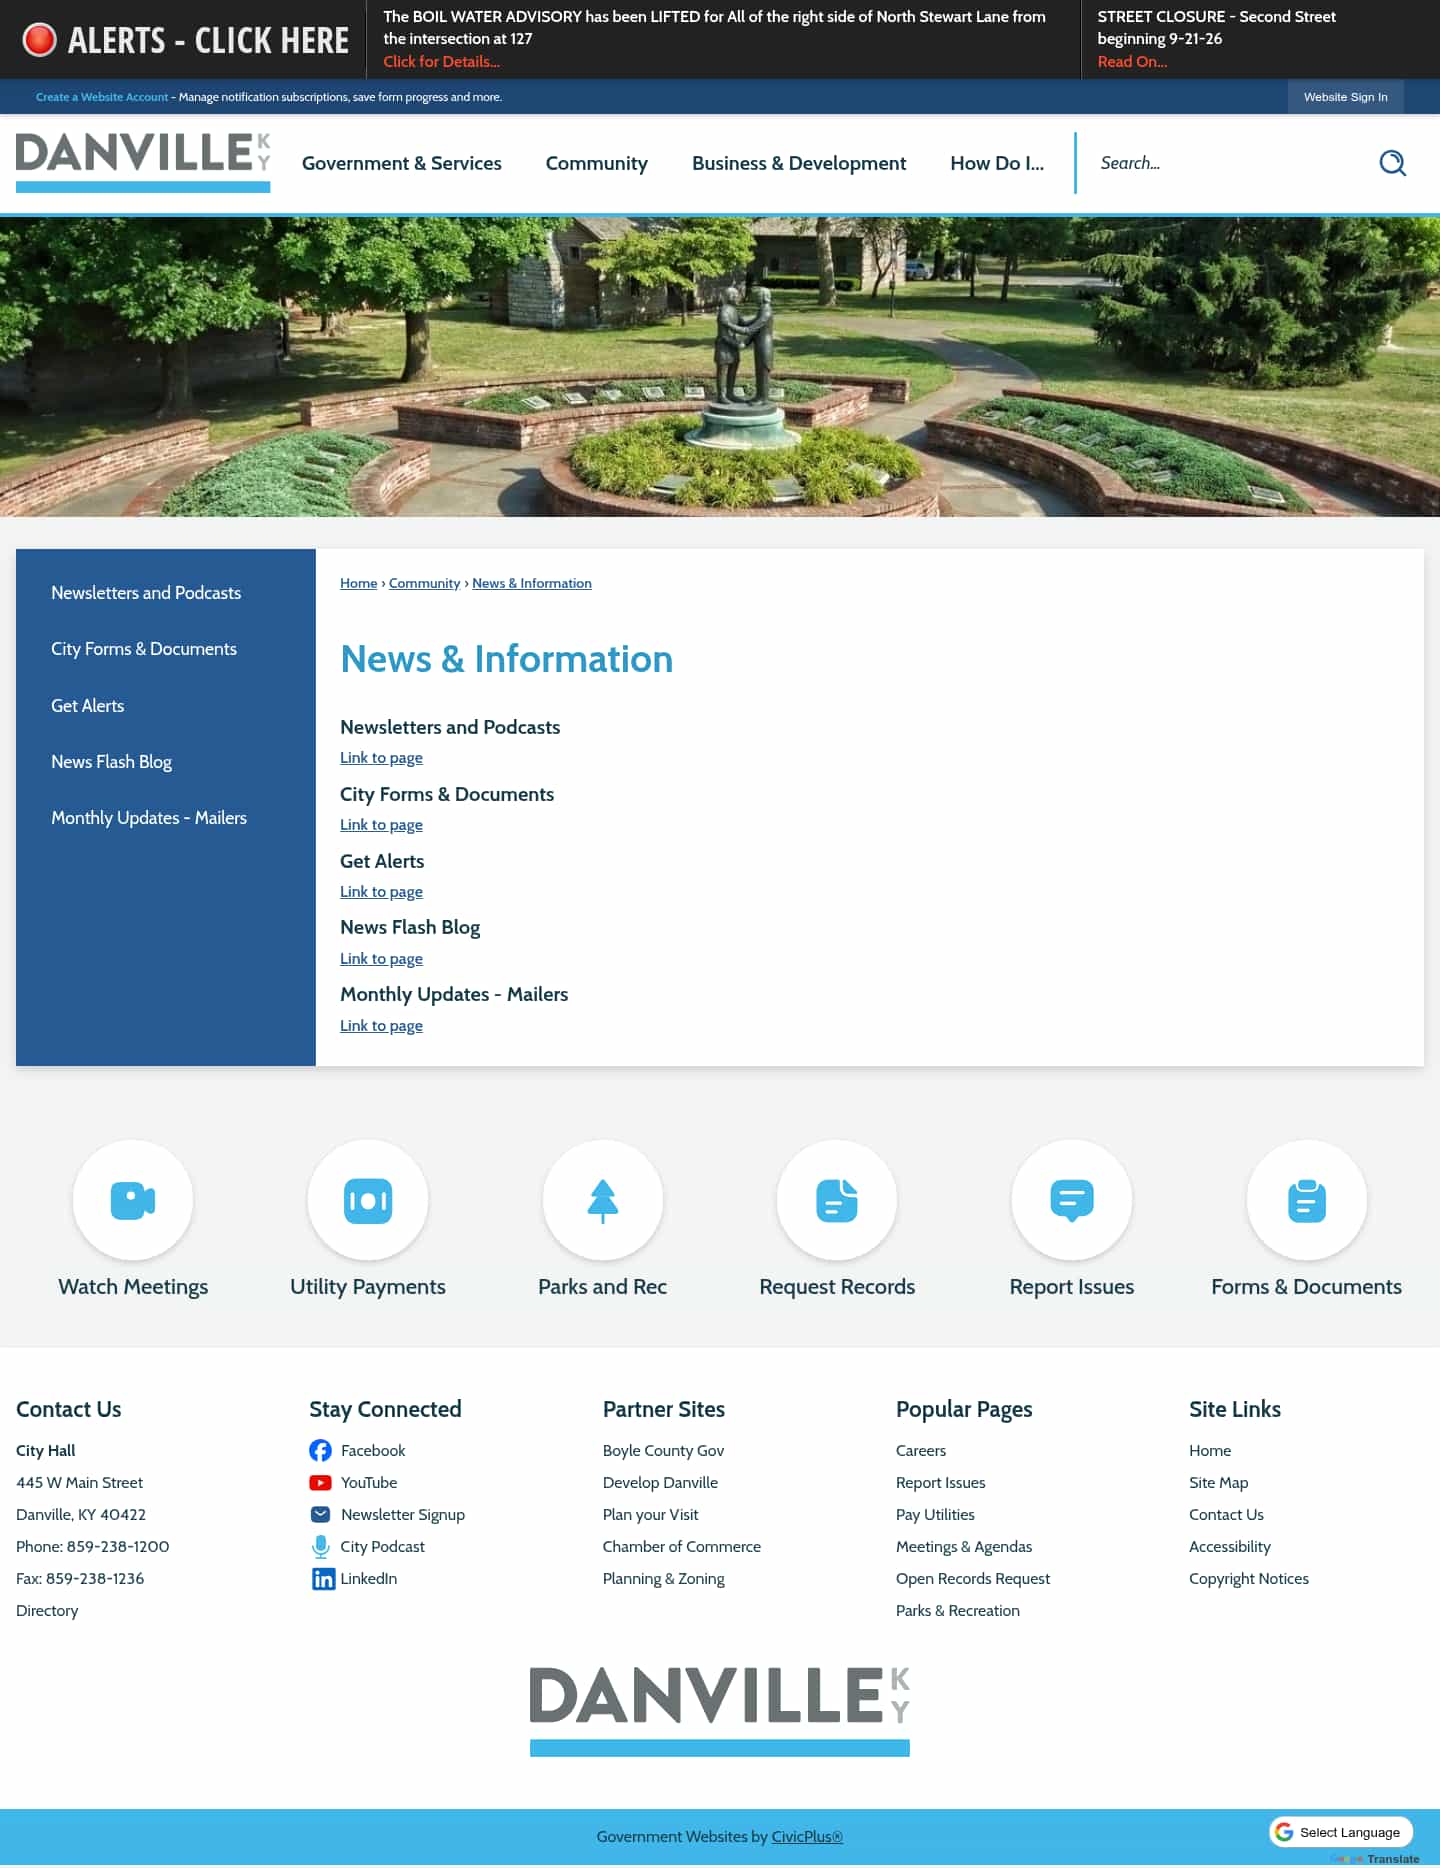Image resolution: width=1440 pixels, height=1868 pixels.
Task: Select Monthly Updates - Mailers in sidebar
Action: [x=149, y=818]
